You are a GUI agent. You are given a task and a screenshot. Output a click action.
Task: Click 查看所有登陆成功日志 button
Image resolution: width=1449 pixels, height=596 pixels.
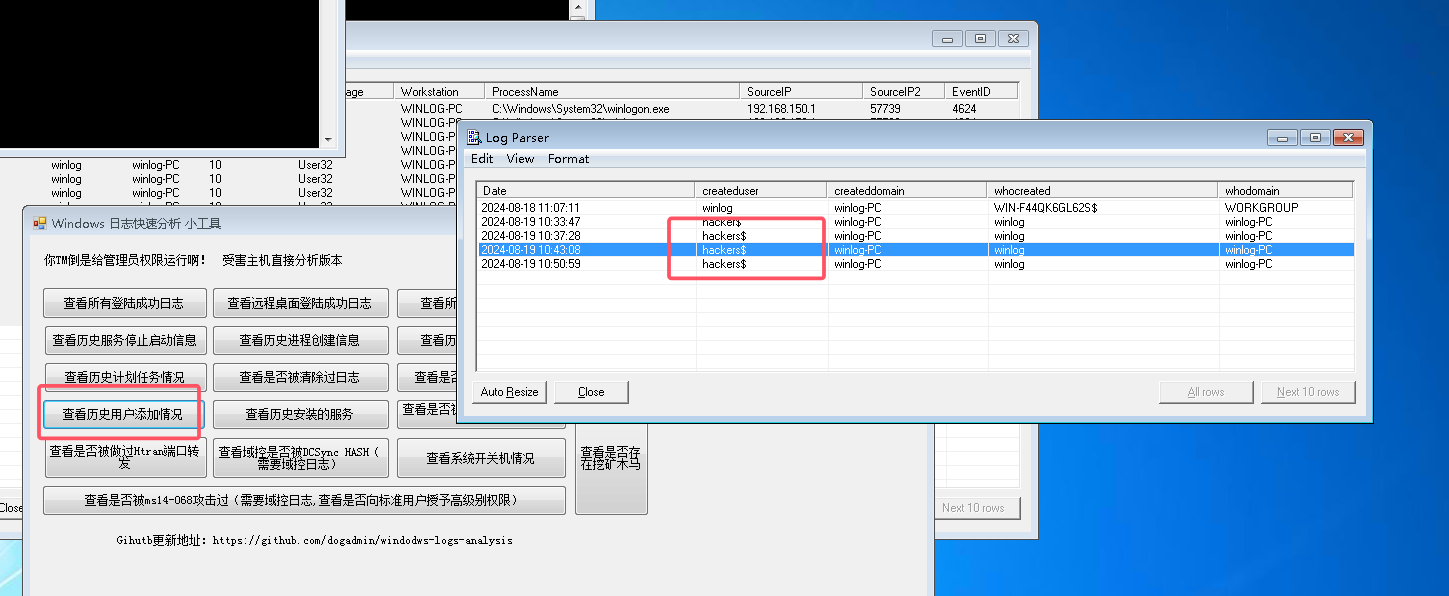(x=125, y=303)
